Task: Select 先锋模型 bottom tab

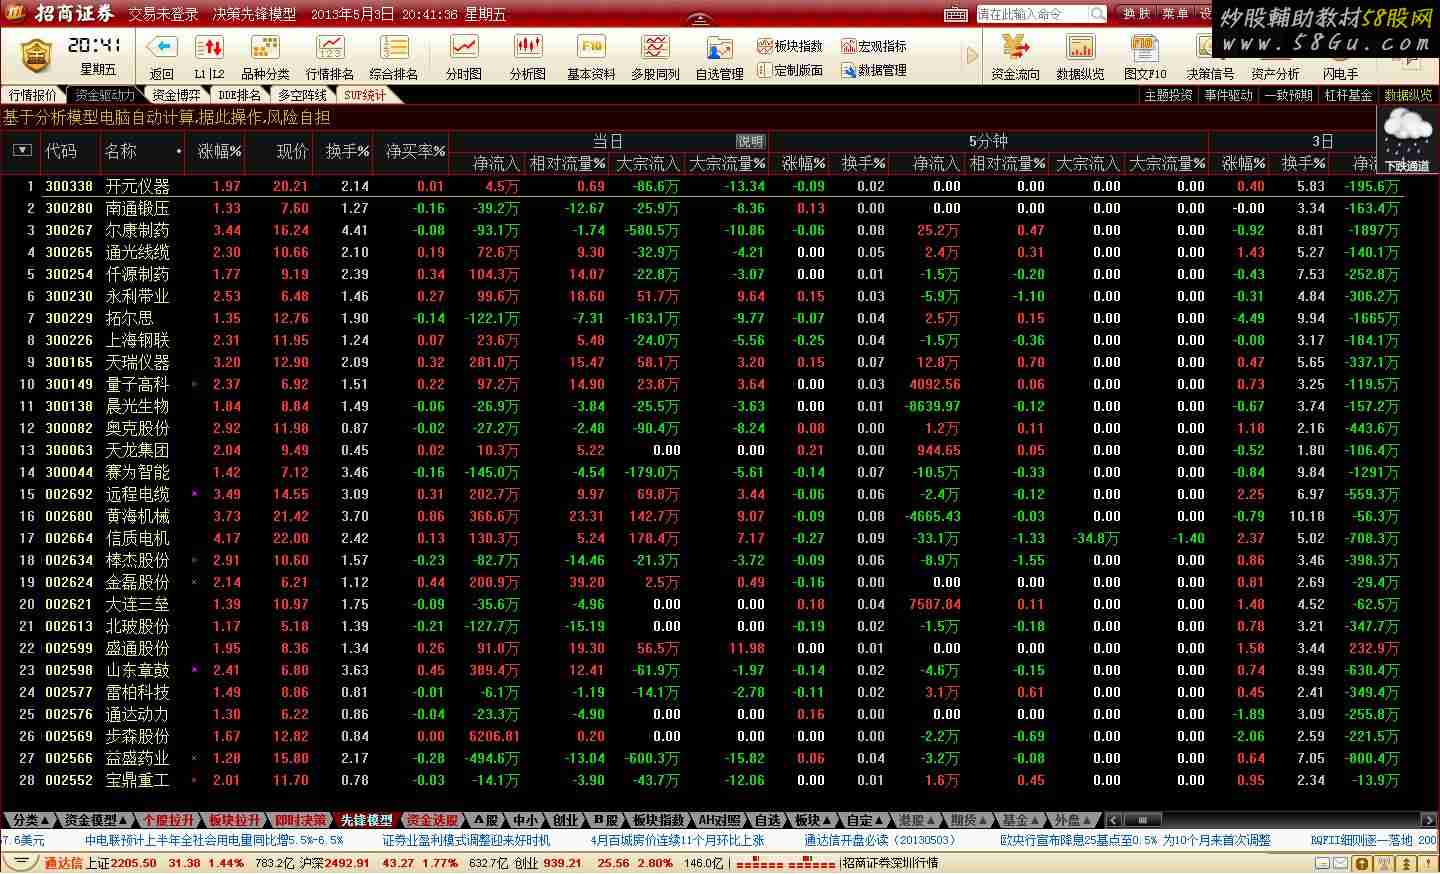Action: click(x=367, y=820)
